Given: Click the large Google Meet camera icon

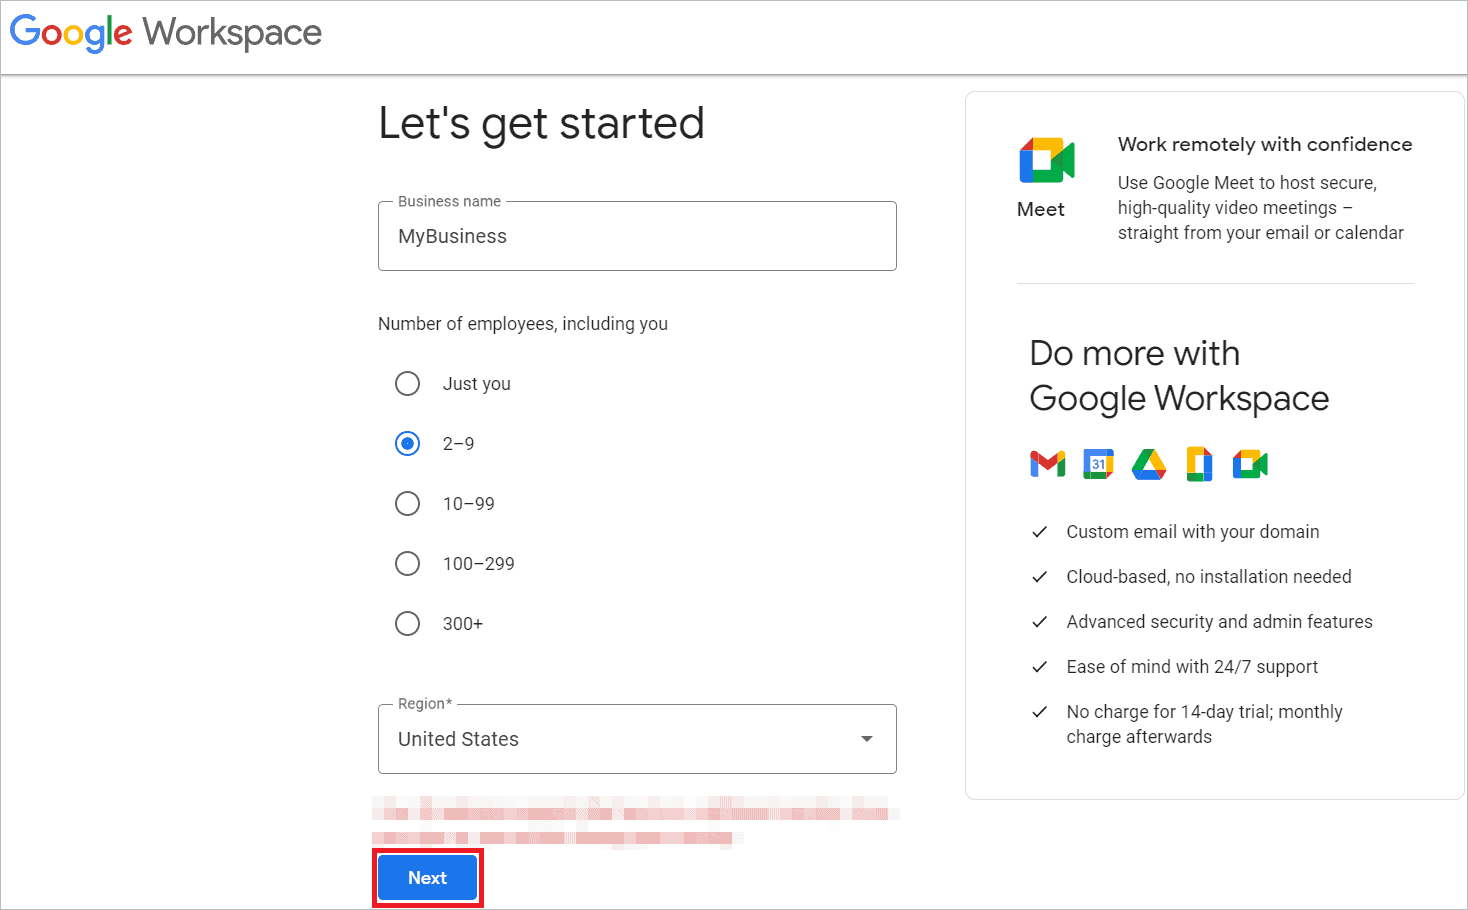Looking at the screenshot, I should click(1047, 161).
